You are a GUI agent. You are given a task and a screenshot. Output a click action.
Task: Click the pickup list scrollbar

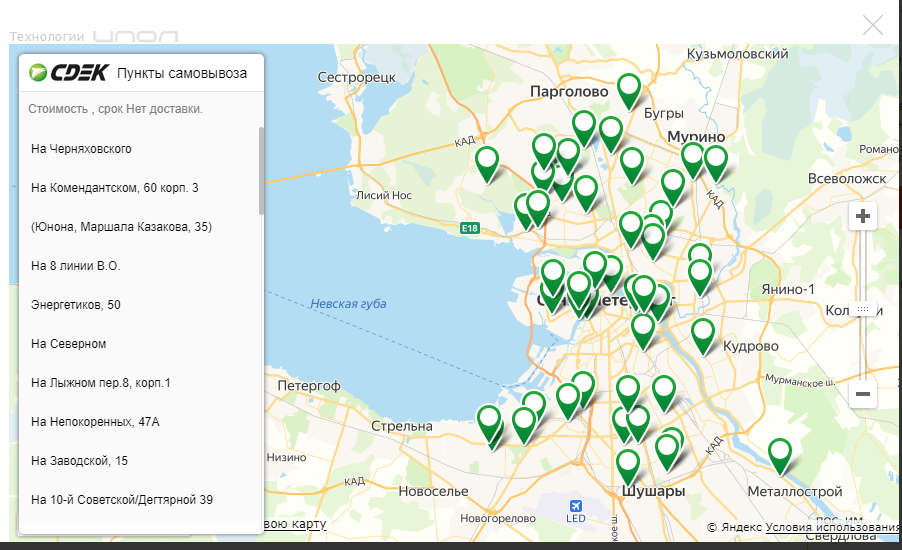261,170
